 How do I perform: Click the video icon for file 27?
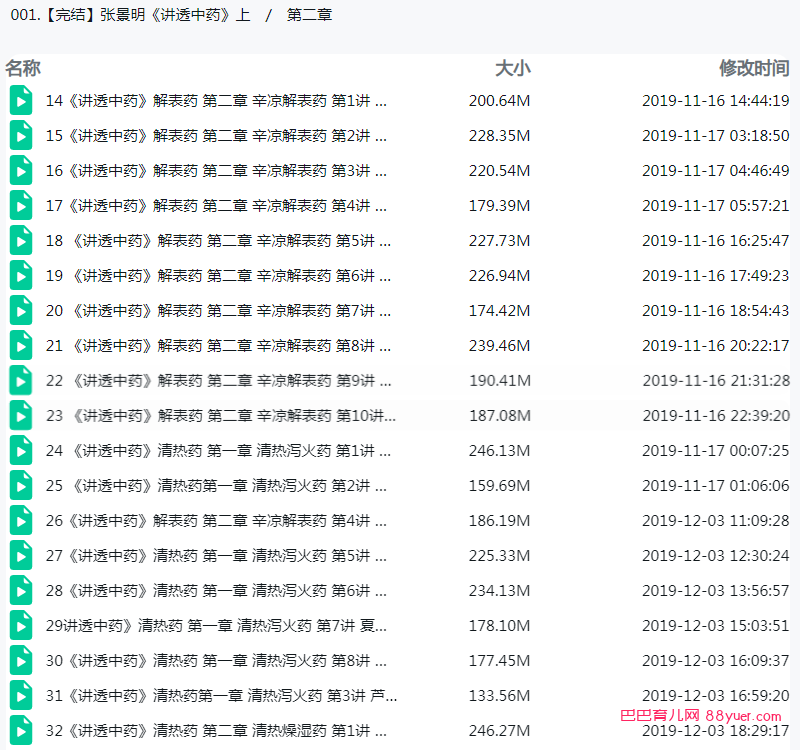pyautogui.click(x=21, y=556)
